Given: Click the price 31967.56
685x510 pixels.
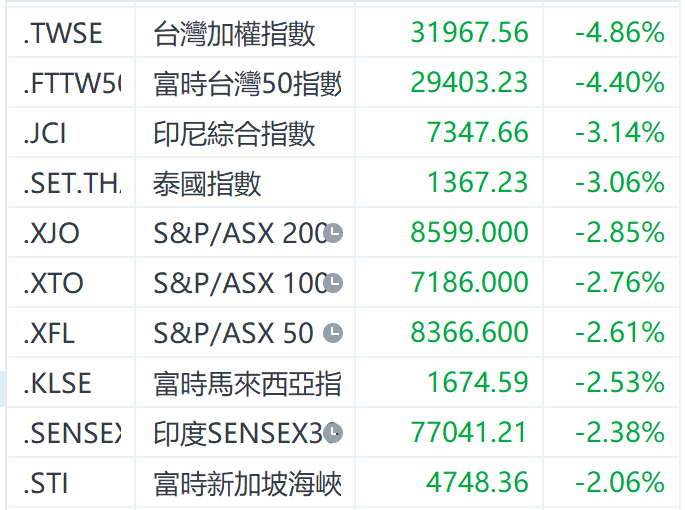Looking at the screenshot, I should tap(469, 33).
